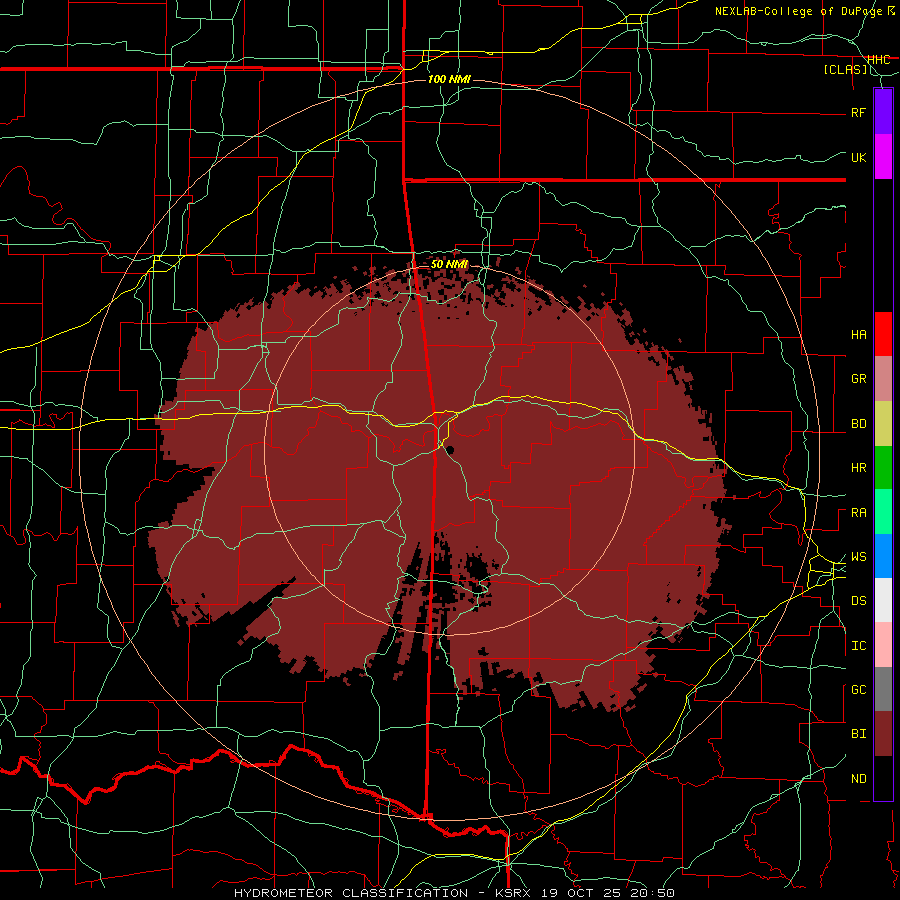The width and height of the screenshot is (900, 900).
Task: Click the IC legend label
Action: [858, 646]
